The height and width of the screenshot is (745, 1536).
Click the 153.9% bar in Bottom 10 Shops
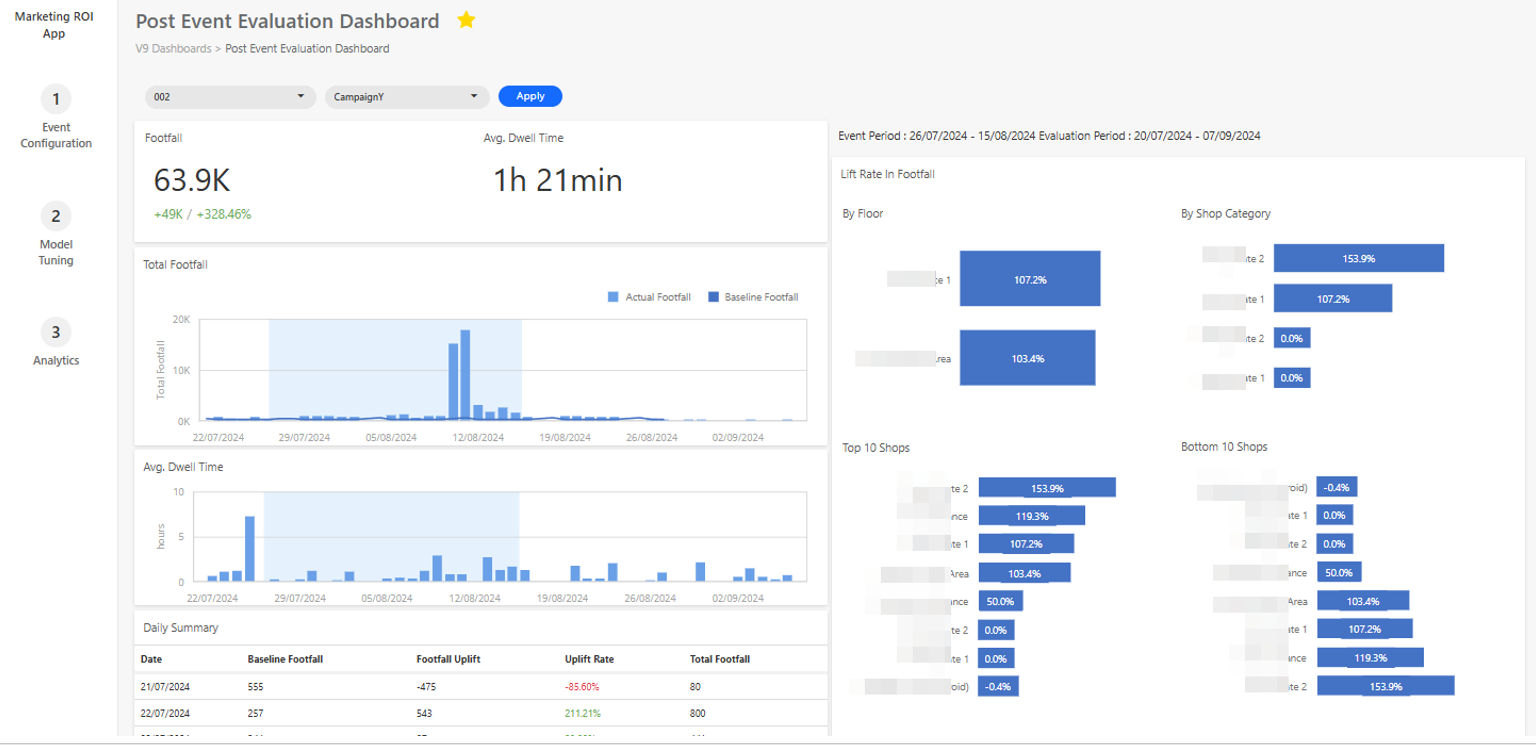(x=1386, y=686)
